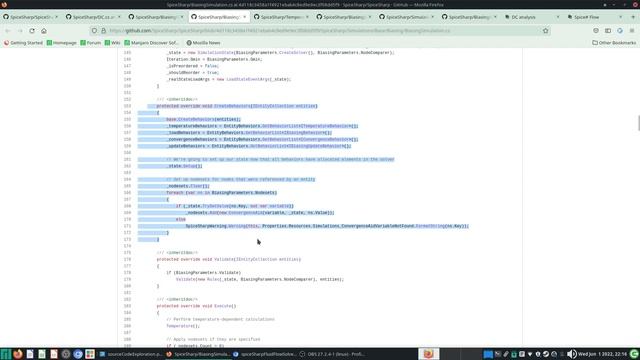Viewport: 640px width, 360px height.
Task: Open the Wiki bookmark
Action: tap(112, 43)
